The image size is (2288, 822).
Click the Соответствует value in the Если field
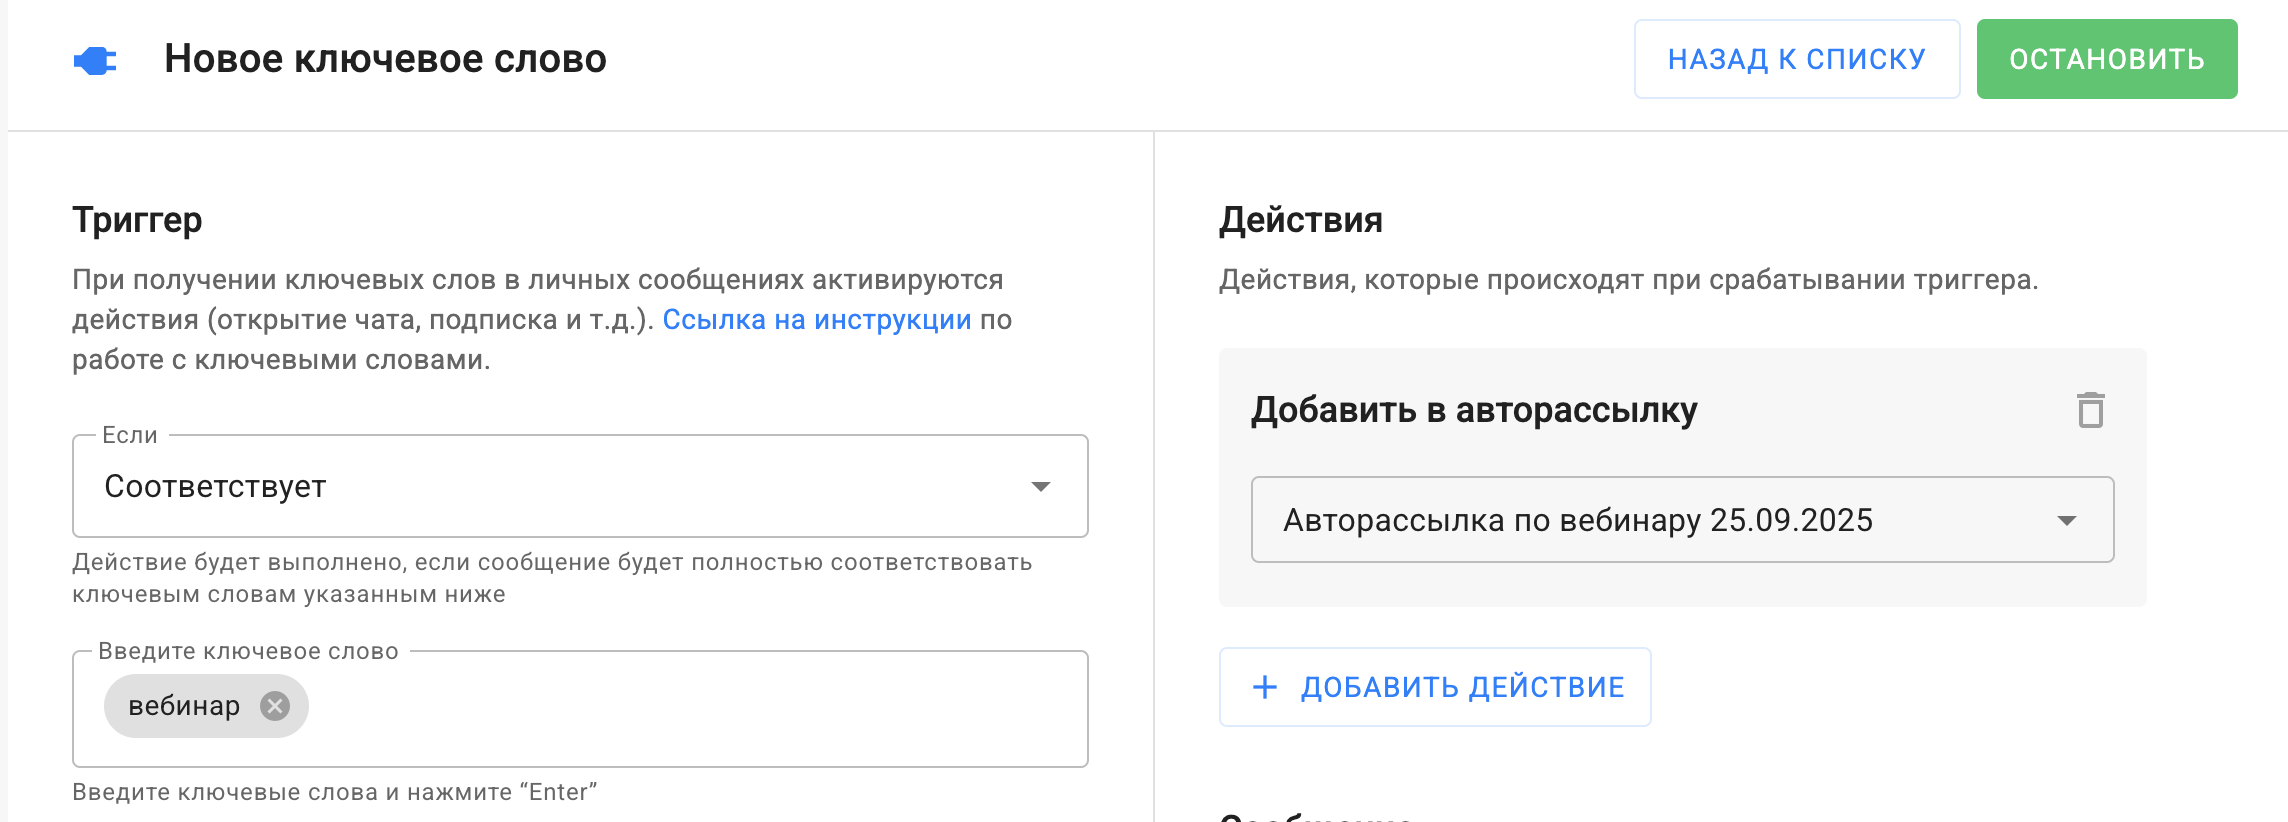[215, 487]
